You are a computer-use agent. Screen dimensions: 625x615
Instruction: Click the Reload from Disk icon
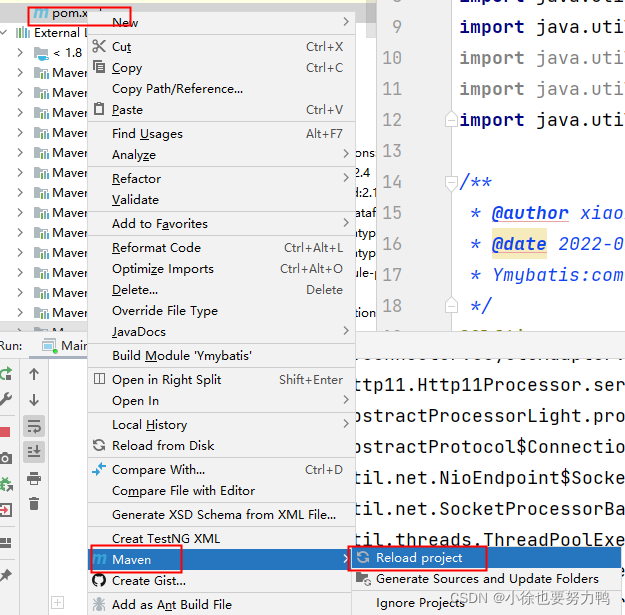click(99, 445)
